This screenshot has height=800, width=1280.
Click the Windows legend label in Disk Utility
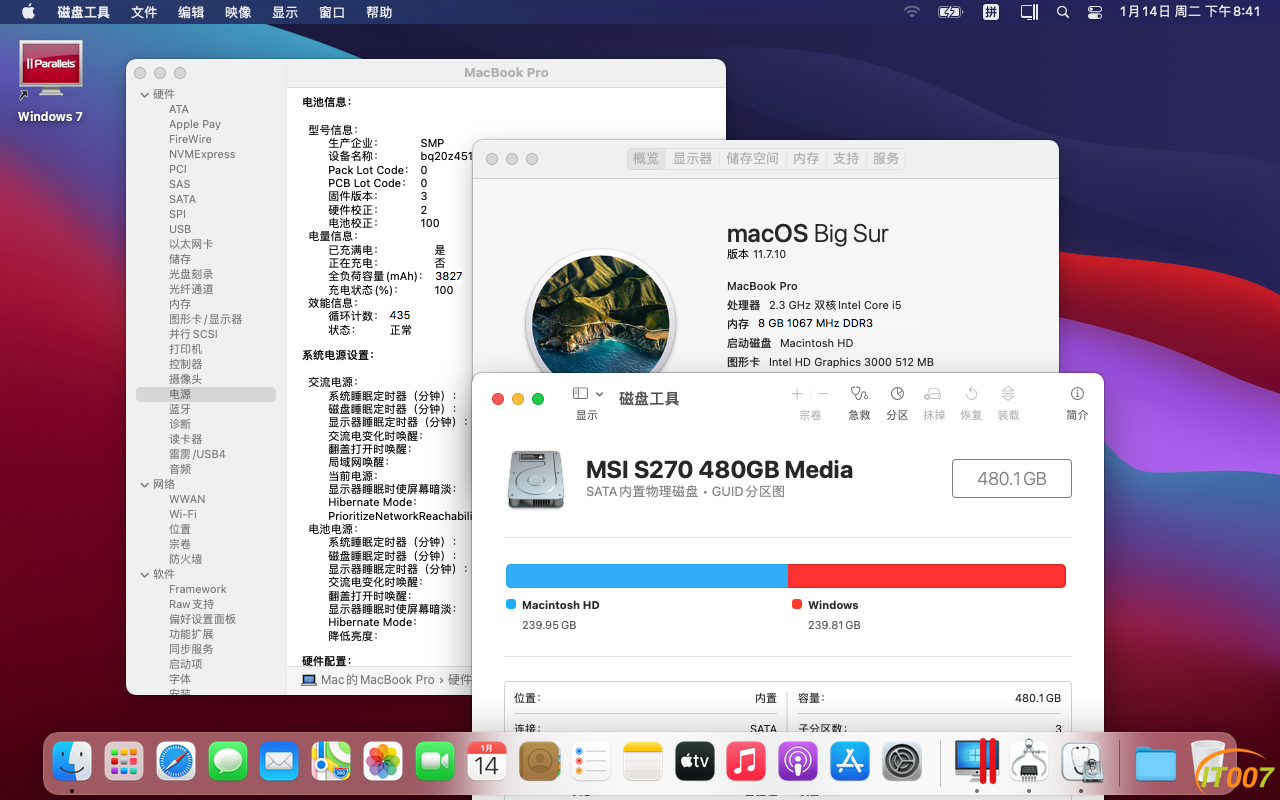tap(833, 605)
